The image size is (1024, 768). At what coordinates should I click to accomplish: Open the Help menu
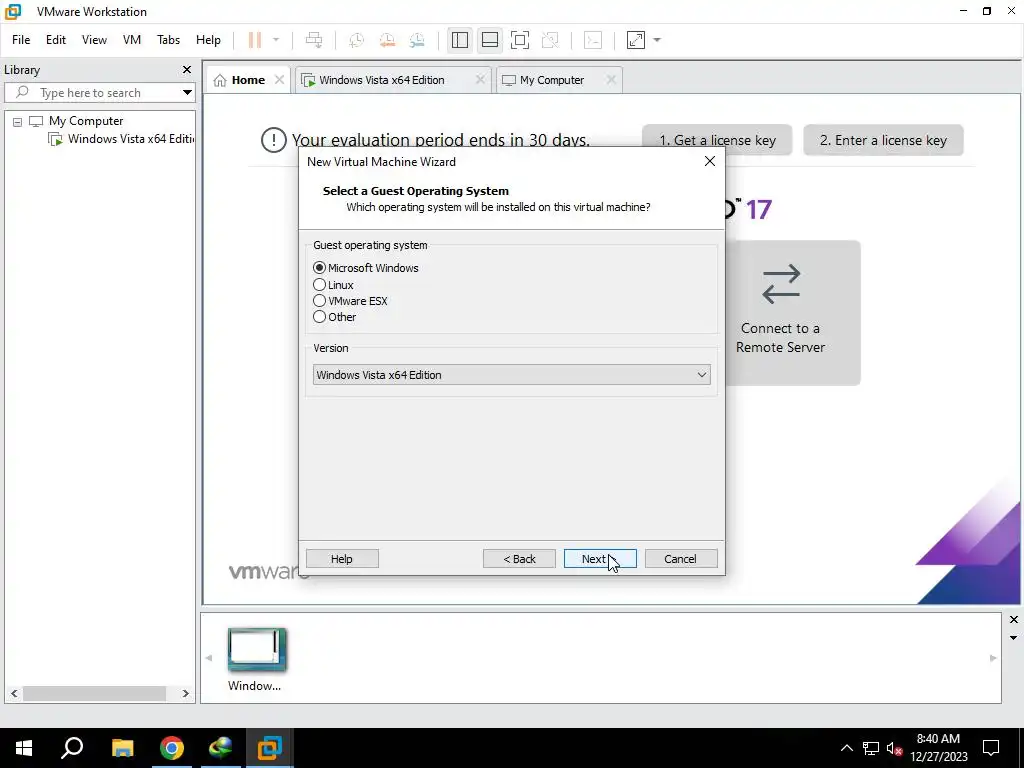pos(208,40)
